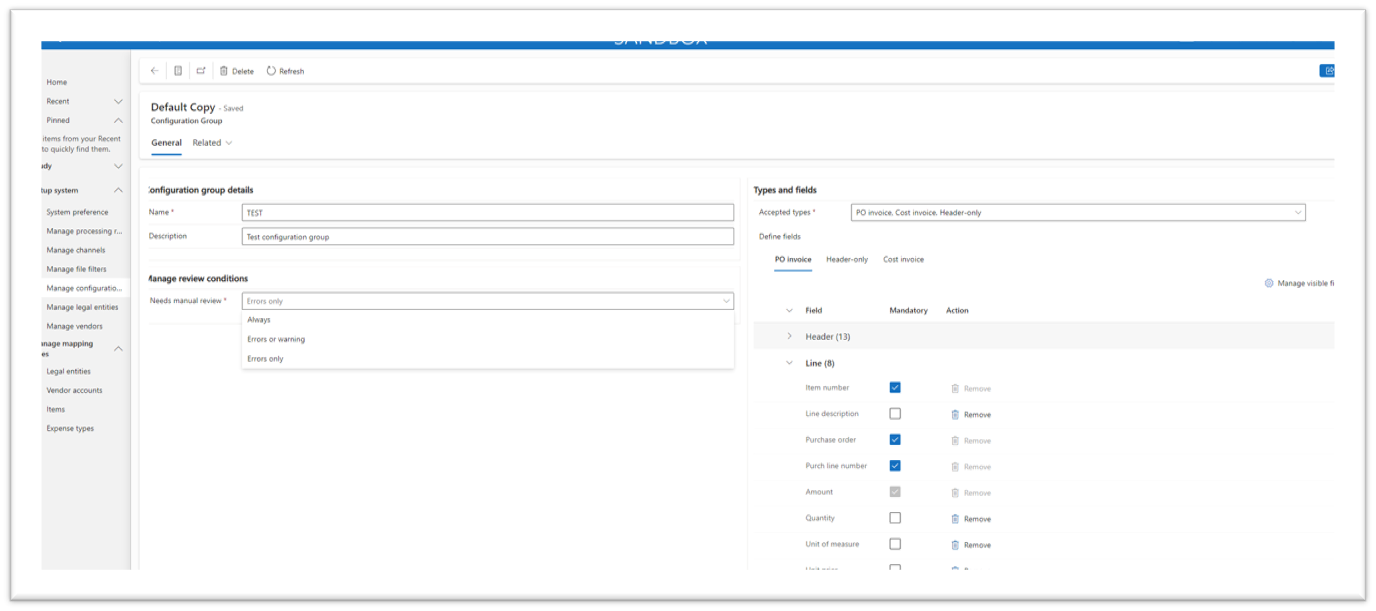
Task: Uncheck the Item number mandatory checkbox
Action: (x=895, y=388)
